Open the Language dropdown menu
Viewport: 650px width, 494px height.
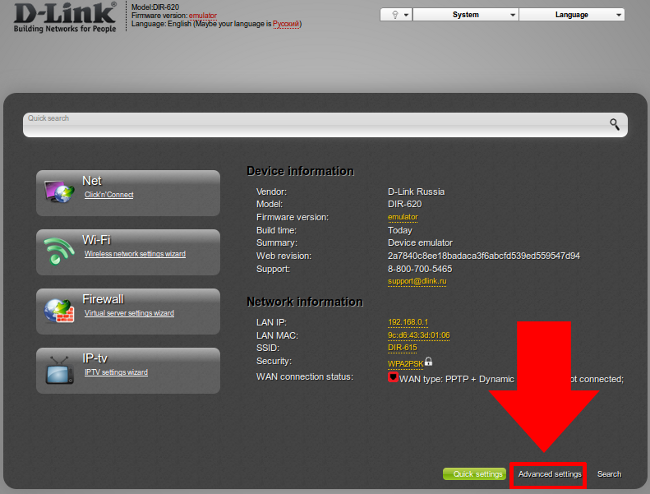coord(572,15)
